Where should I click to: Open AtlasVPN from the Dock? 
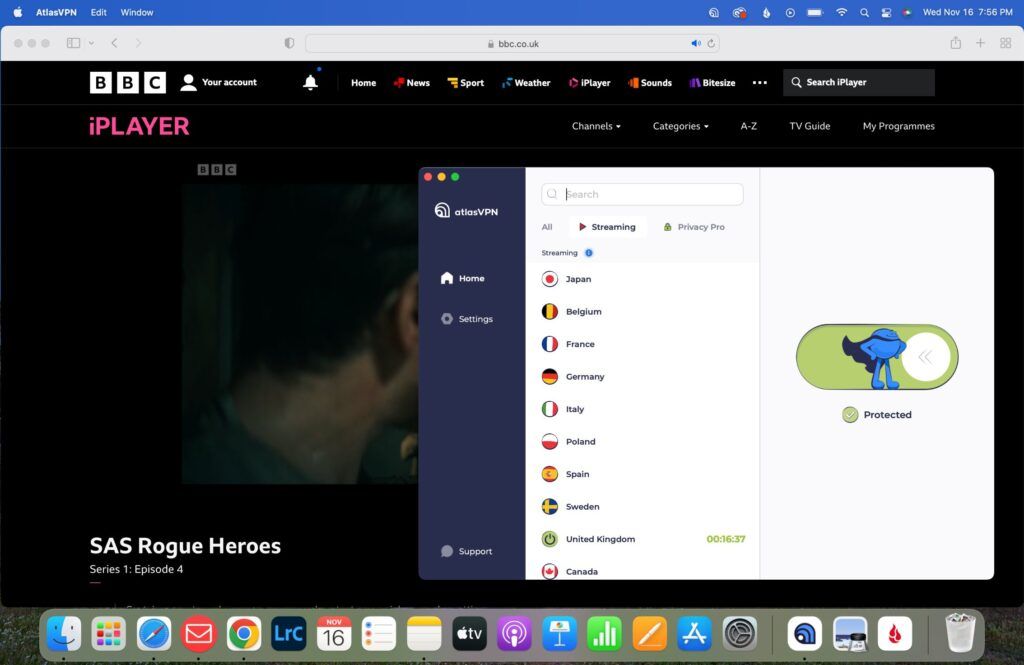click(805, 633)
